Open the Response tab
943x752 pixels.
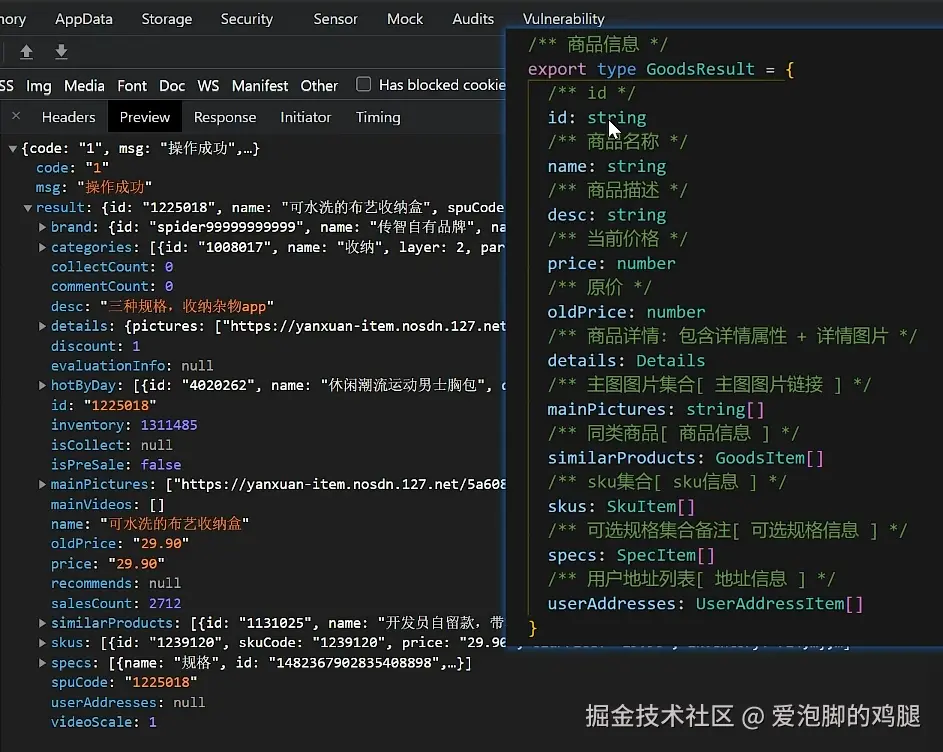pos(225,117)
